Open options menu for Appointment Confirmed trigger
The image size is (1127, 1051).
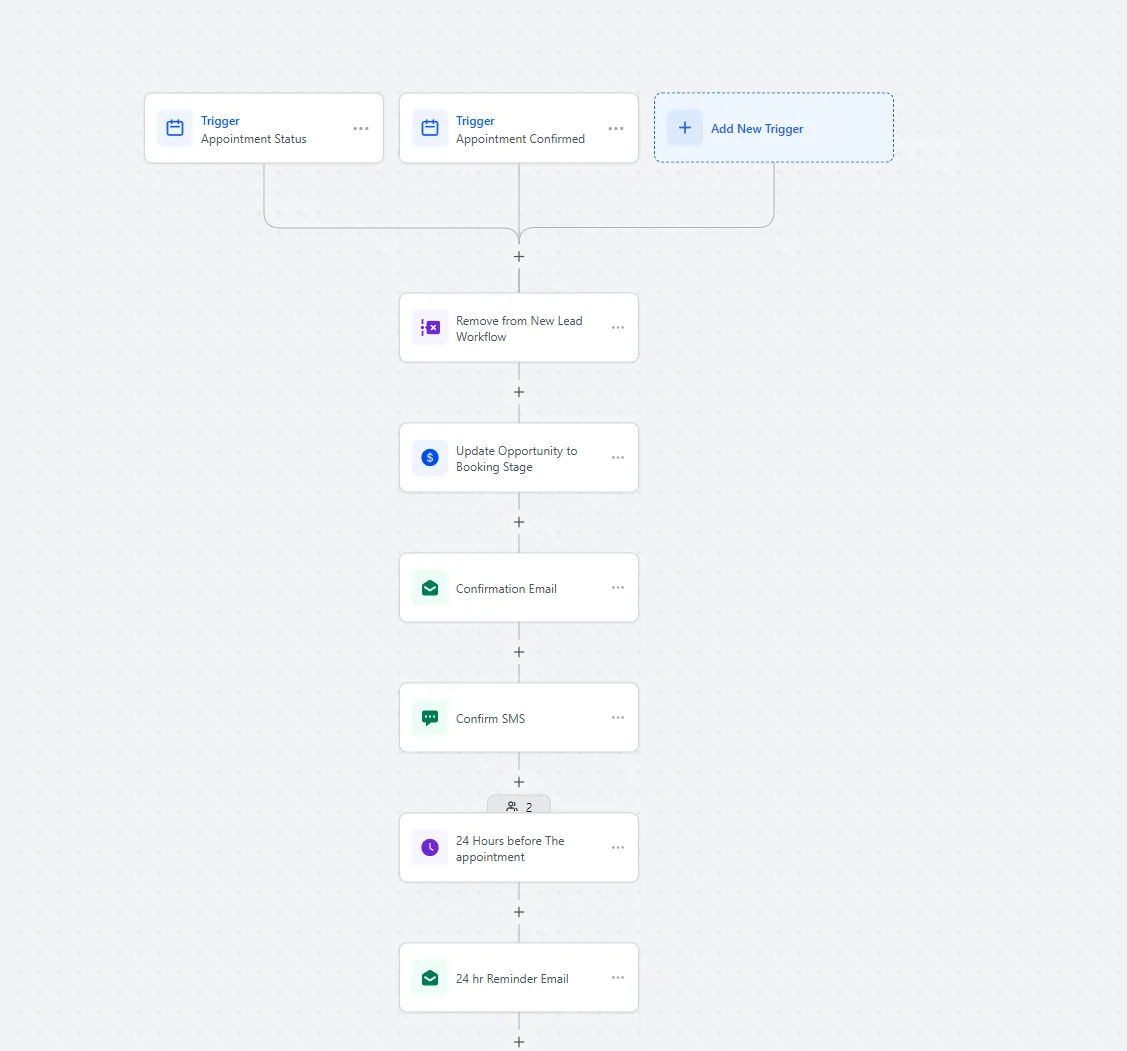coord(616,129)
